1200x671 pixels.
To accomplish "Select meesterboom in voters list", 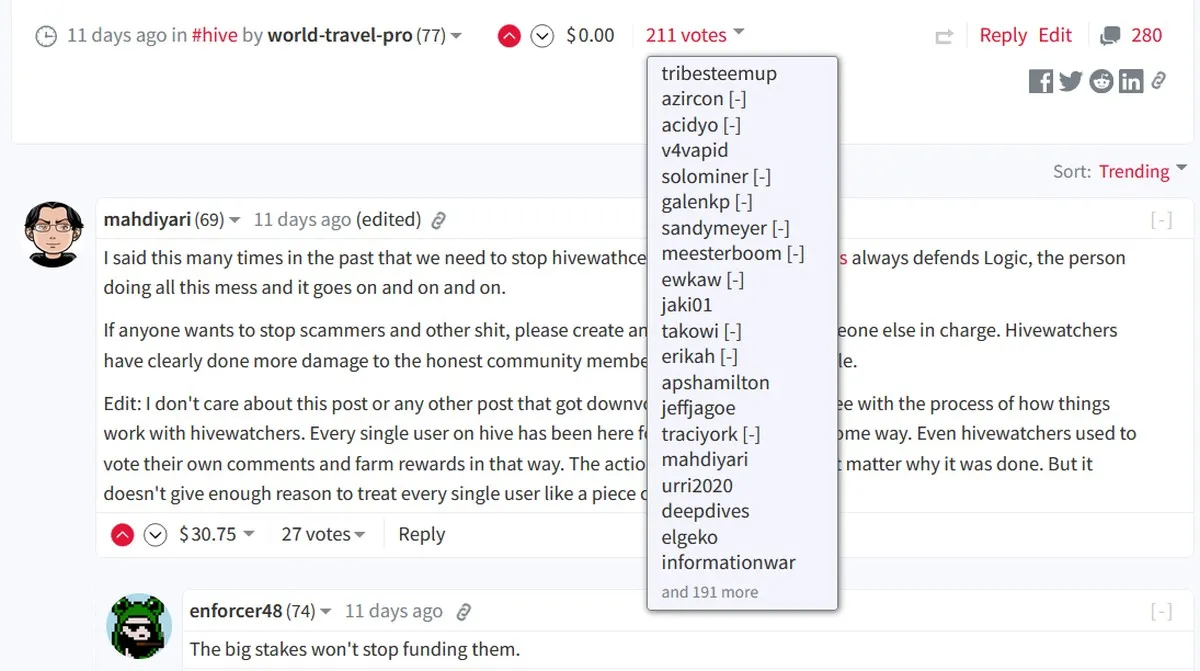I will pos(721,253).
